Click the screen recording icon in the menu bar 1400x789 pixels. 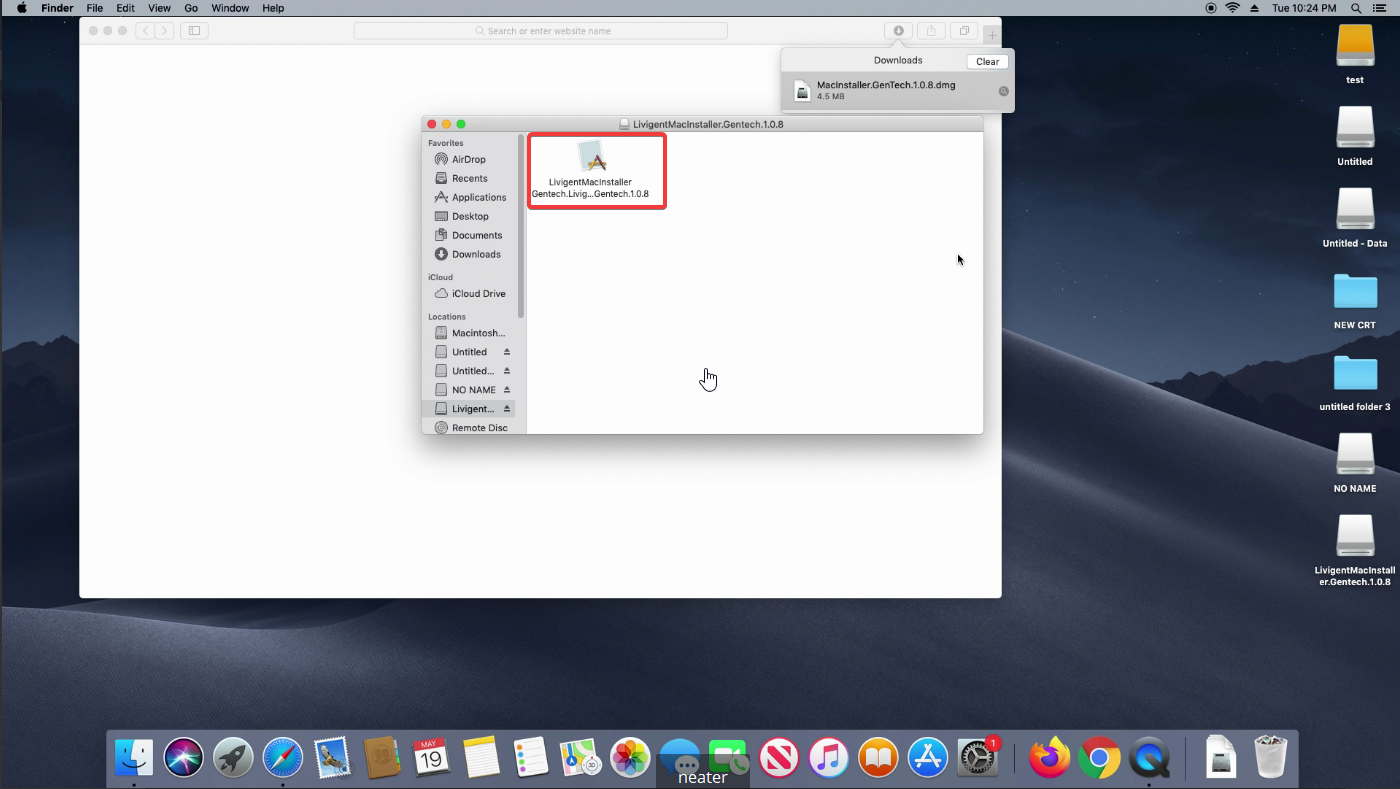click(1211, 8)
